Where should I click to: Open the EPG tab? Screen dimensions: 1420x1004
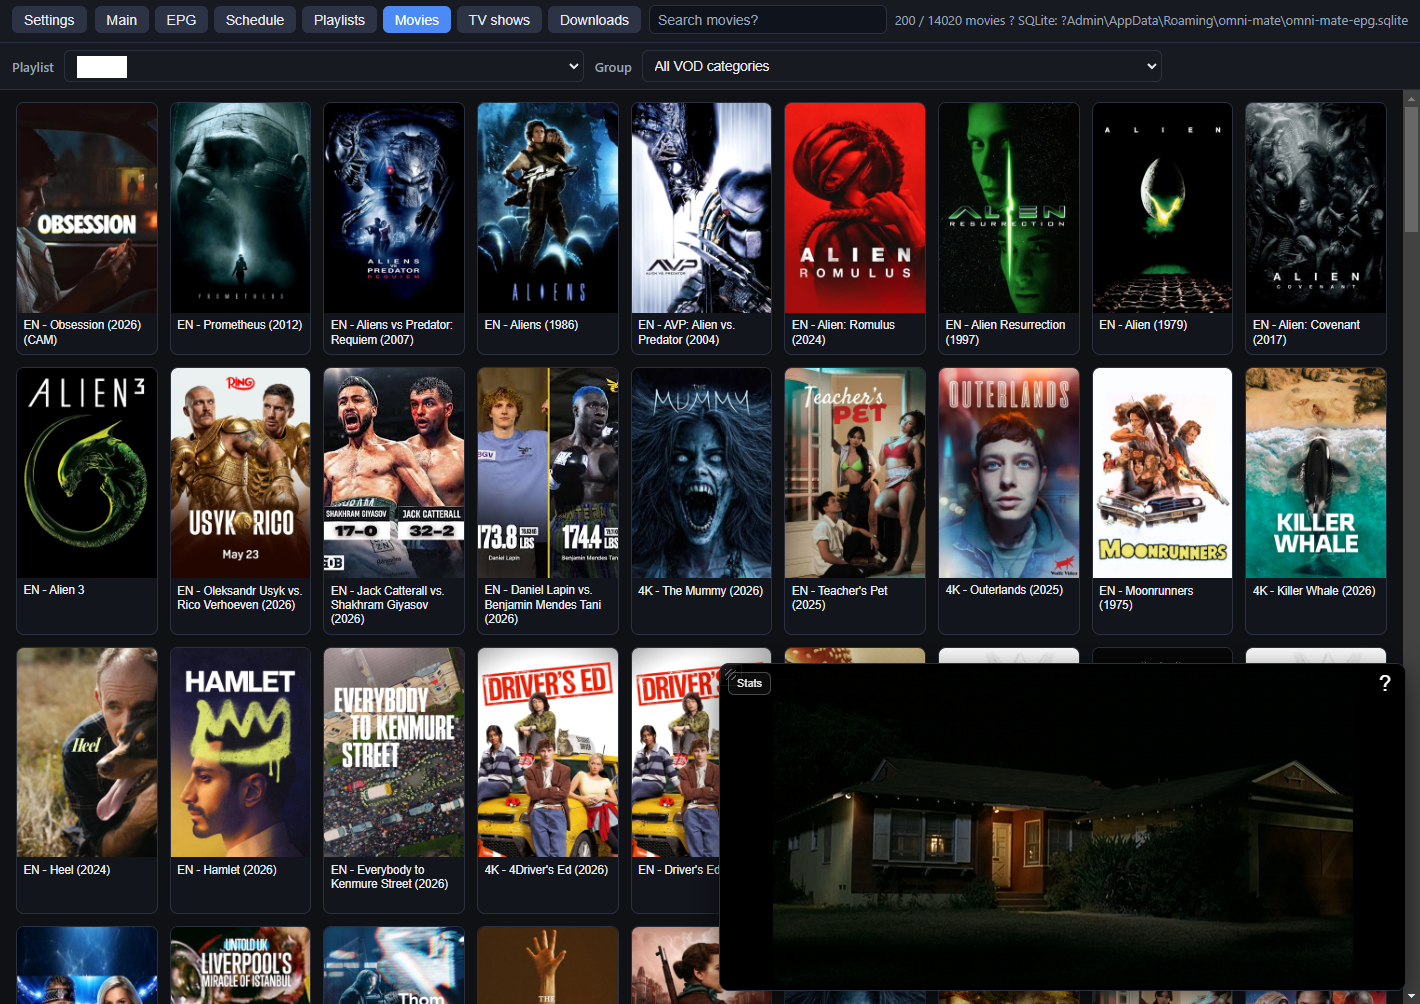click(x=181, y=20)
